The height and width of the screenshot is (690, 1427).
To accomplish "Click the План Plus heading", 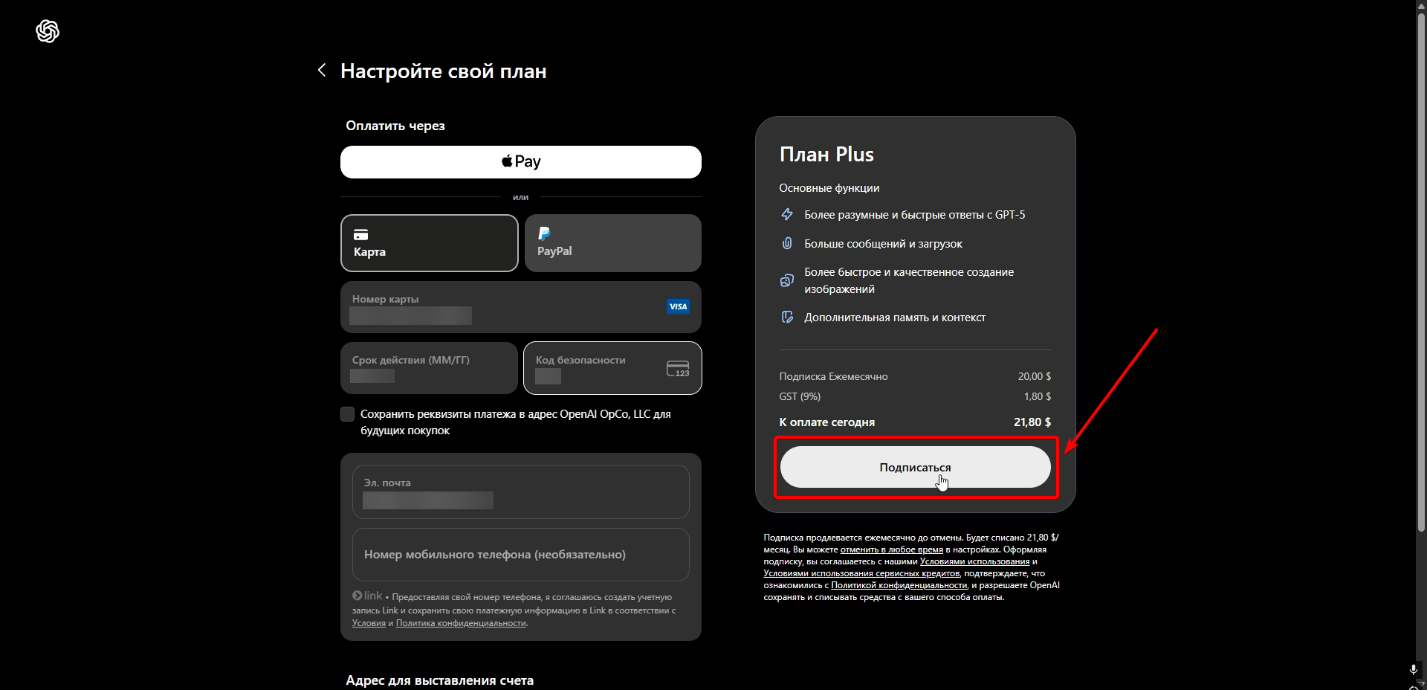I will 827,154.
